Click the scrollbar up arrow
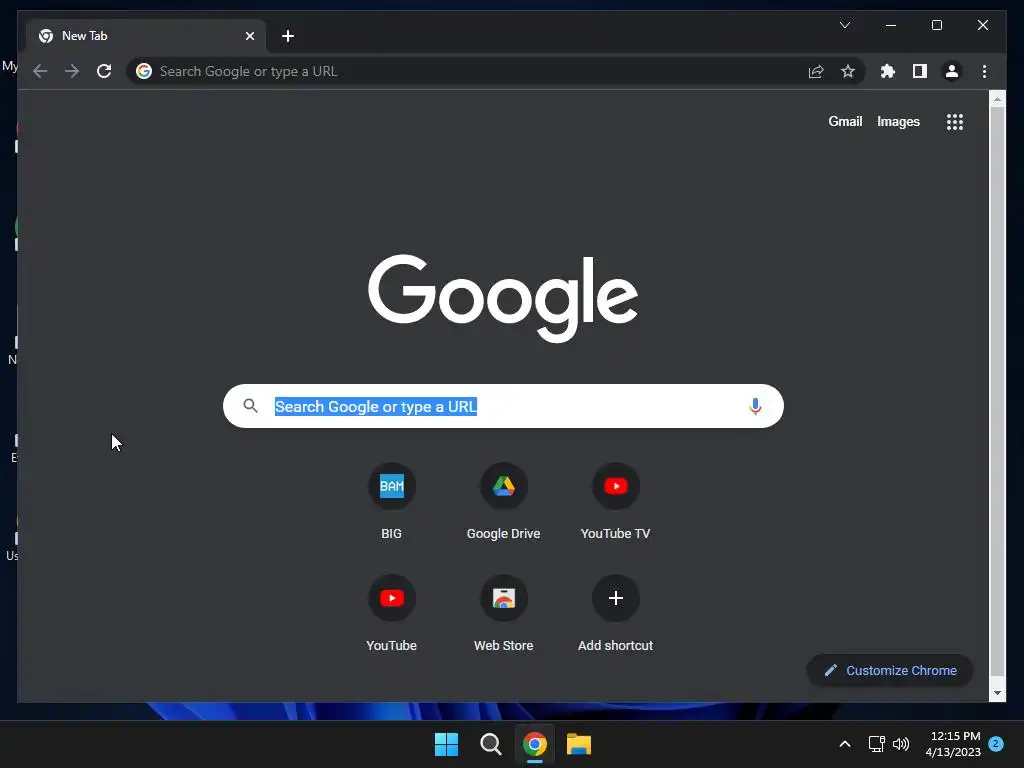The width and height of the screenshot is (1024, 768). pyautogui.click(x=997, y=99)
